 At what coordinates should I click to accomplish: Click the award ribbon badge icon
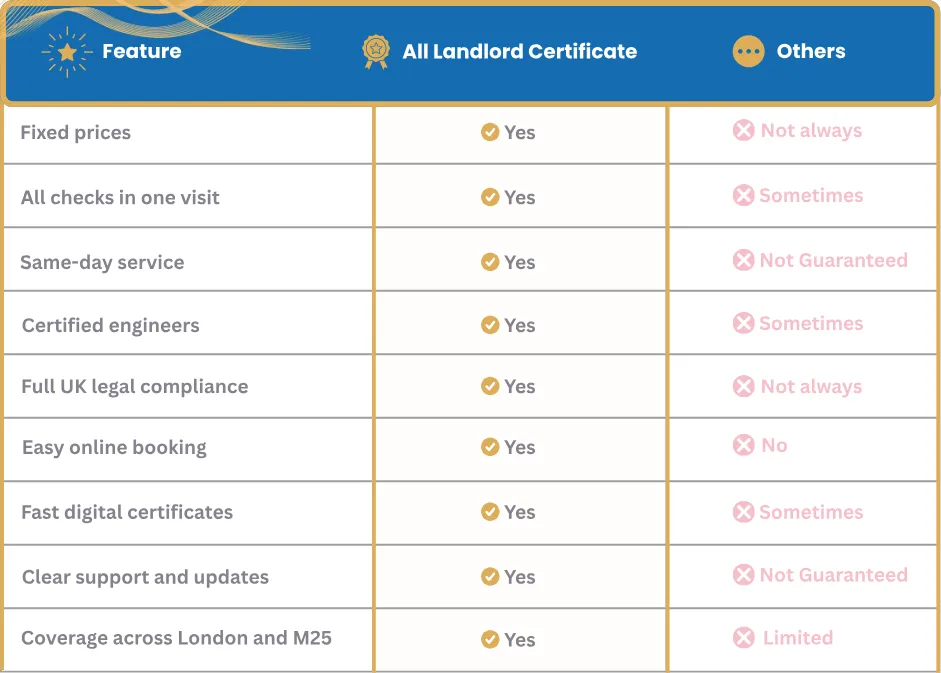376,52
